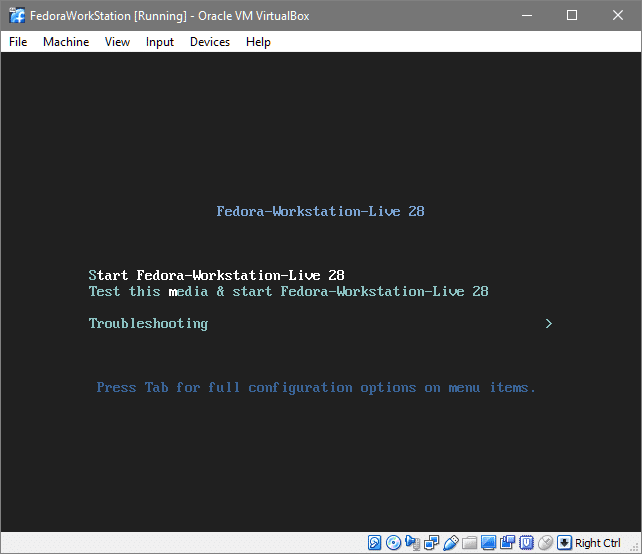
Task: Click the recording status icon
Action: click(x=507, y=543)
